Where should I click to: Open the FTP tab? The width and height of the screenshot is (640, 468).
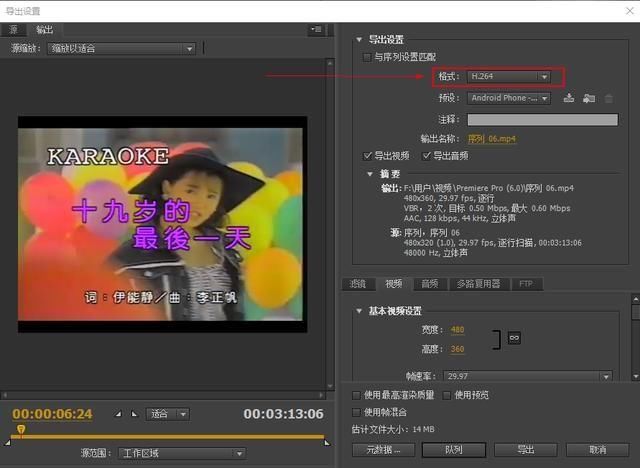coord(527,284)
